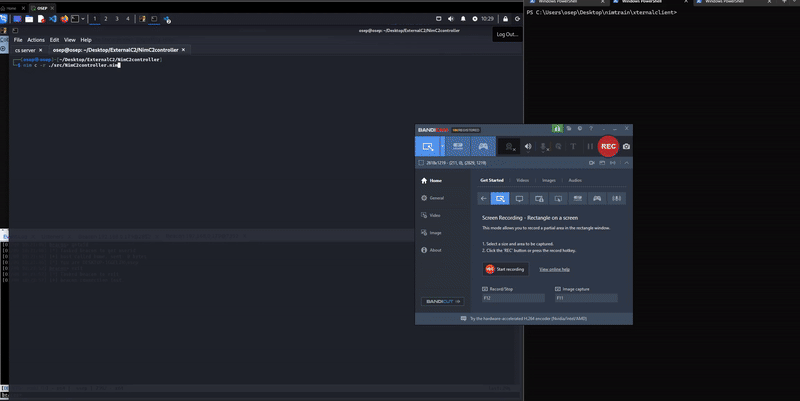Click the Record/Stop hotkey field
800x401 pixels.
pos(513,298)
